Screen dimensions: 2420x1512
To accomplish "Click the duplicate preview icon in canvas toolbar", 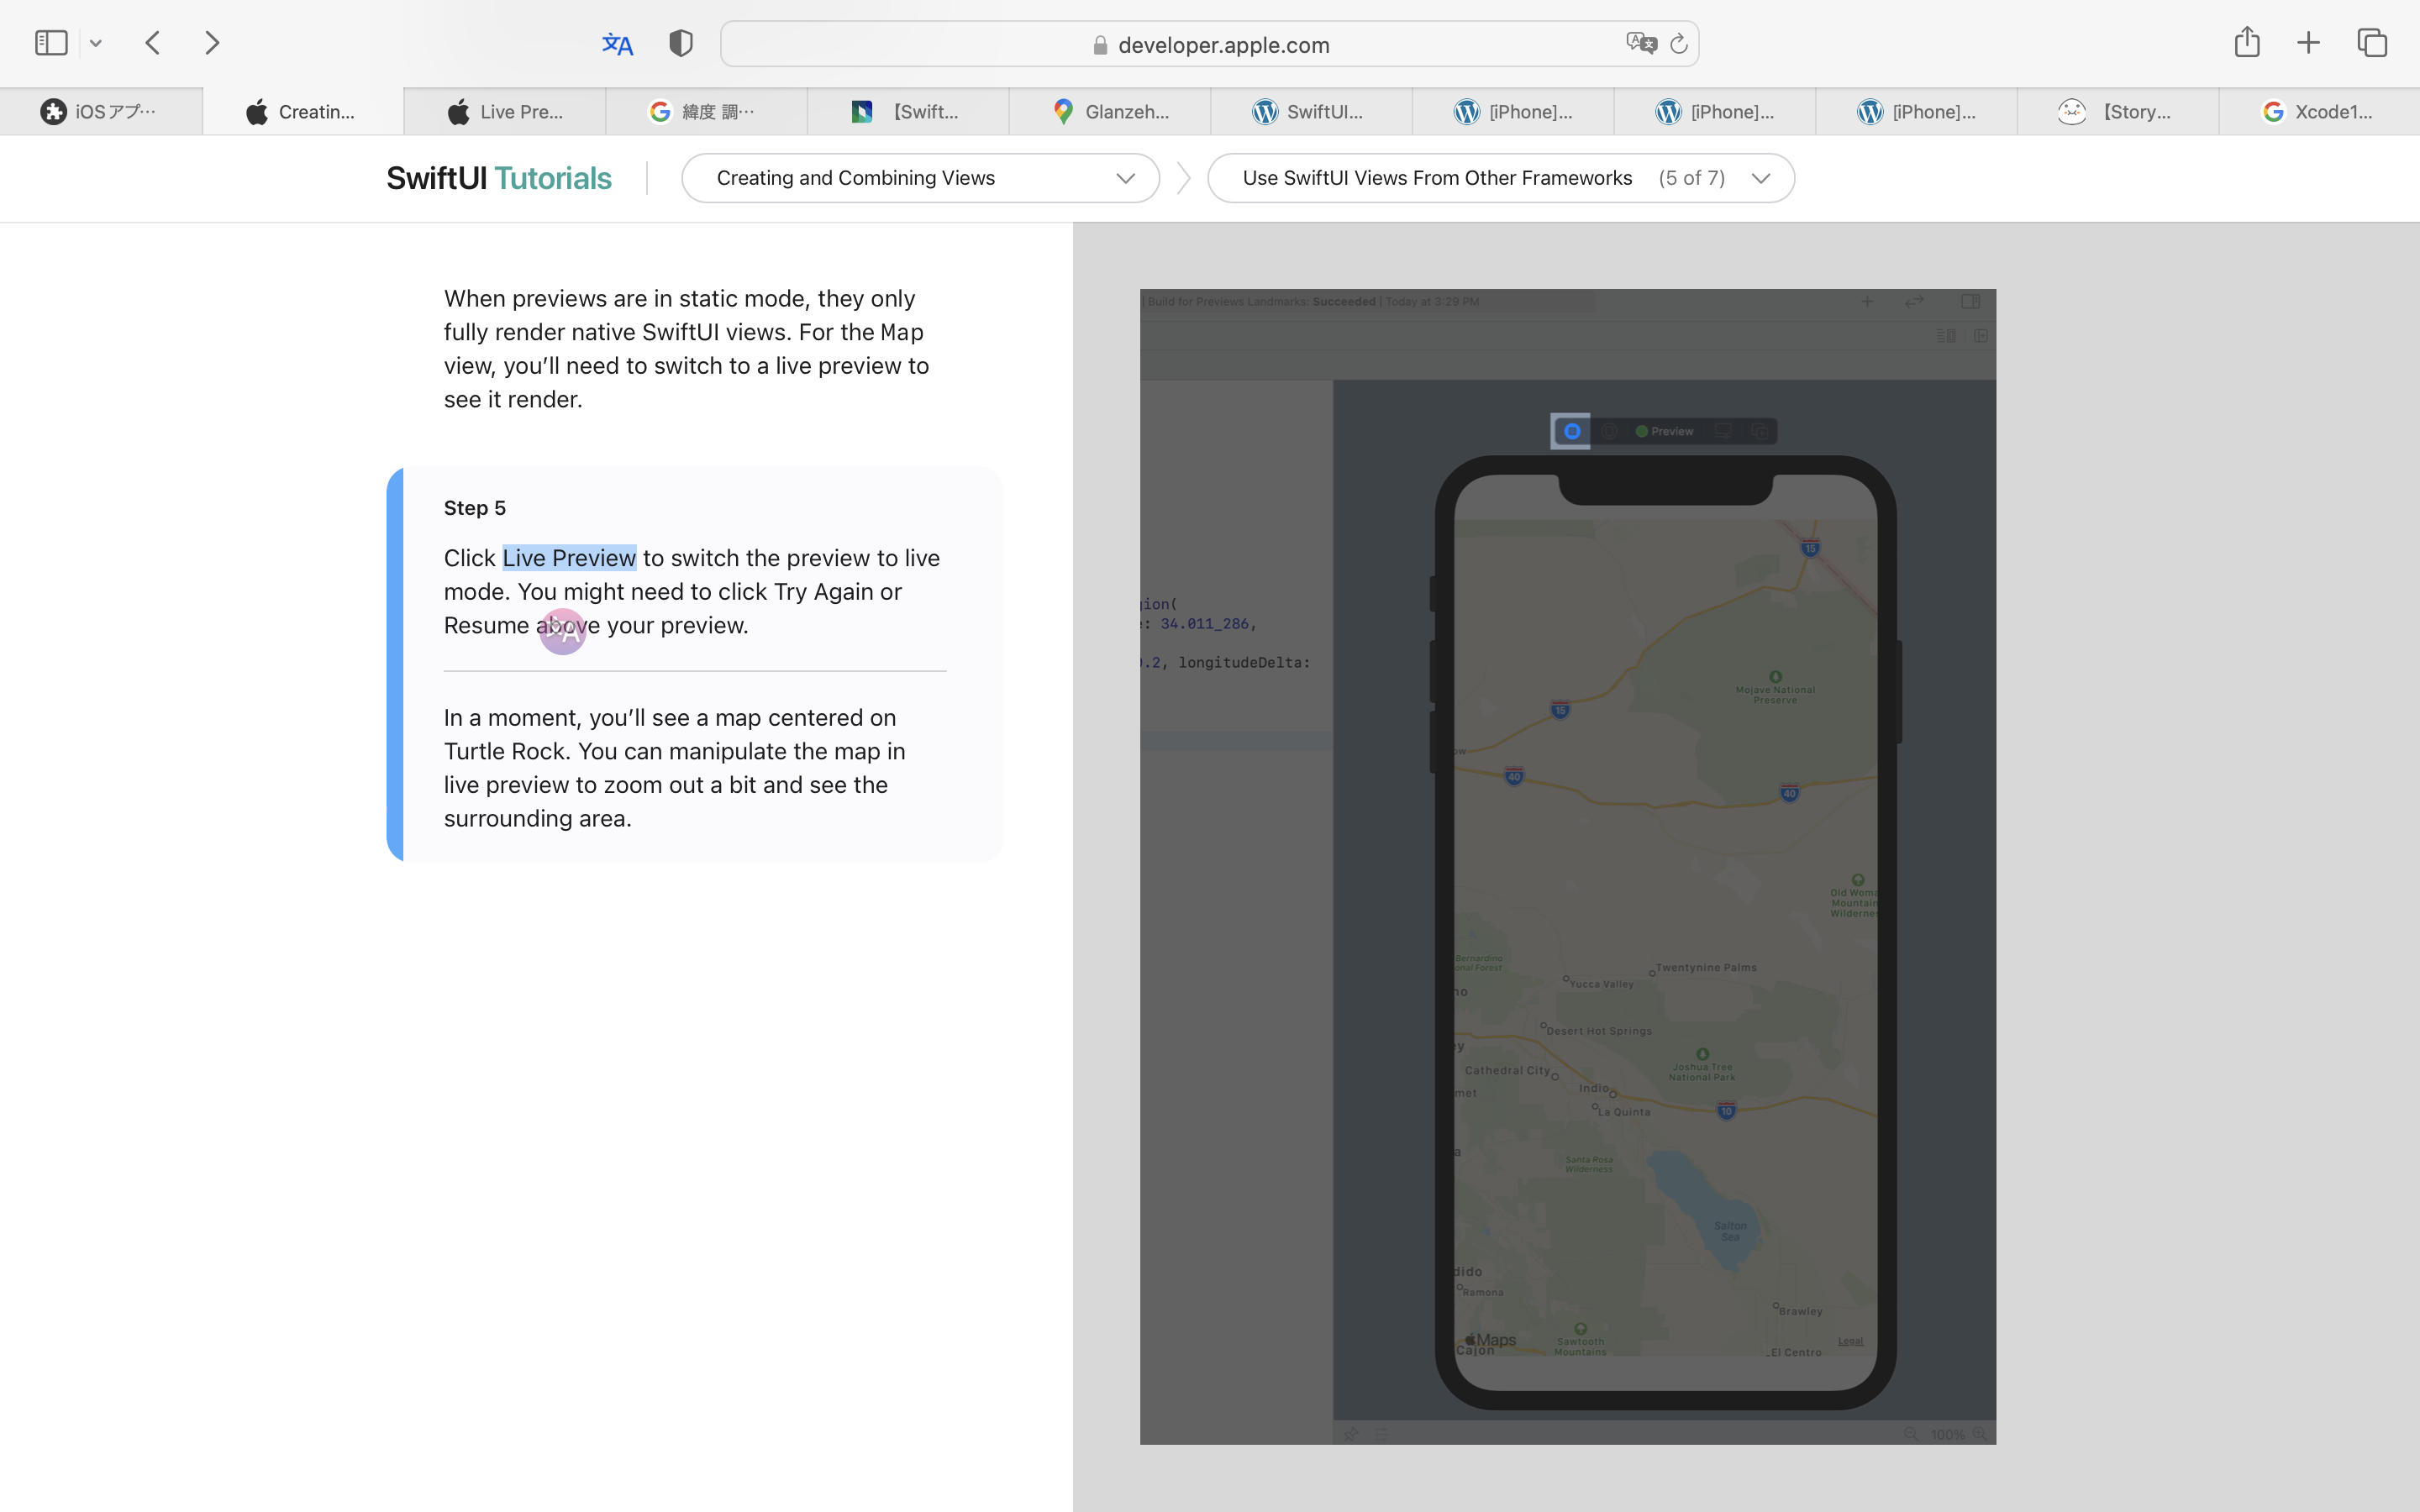I will (1760, 431).
